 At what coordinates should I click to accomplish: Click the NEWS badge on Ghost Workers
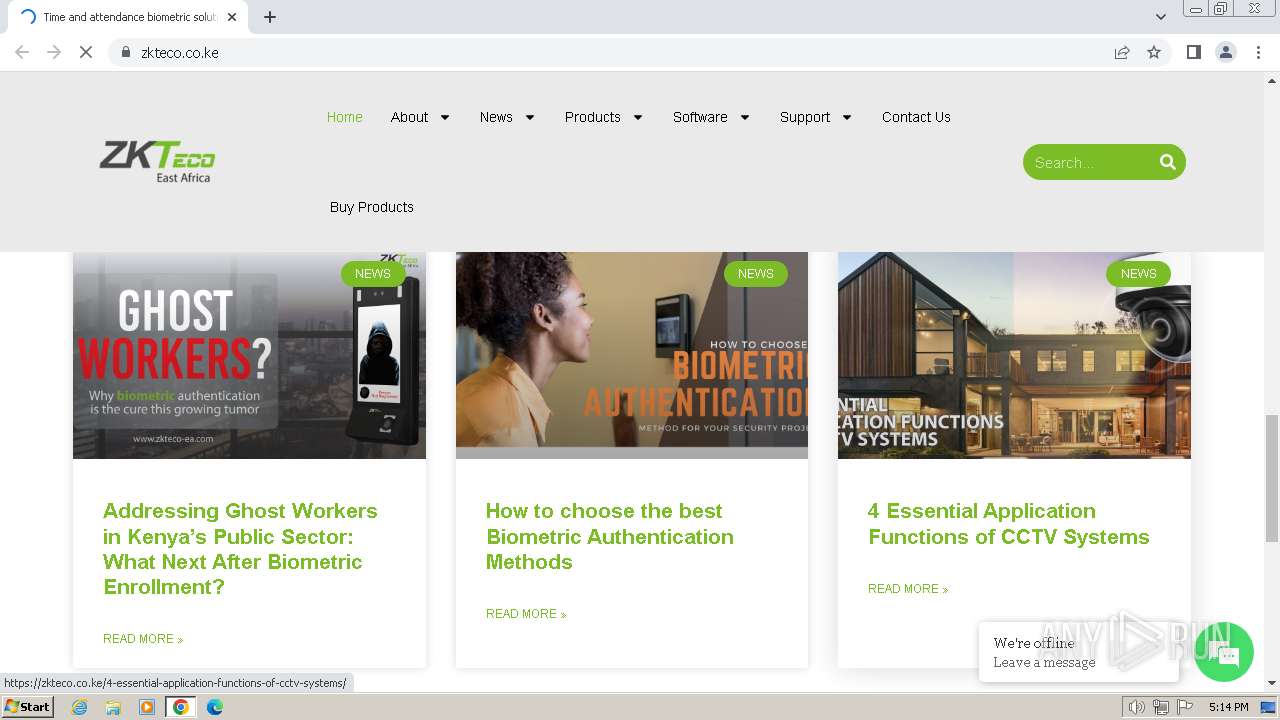coord(373,273)
